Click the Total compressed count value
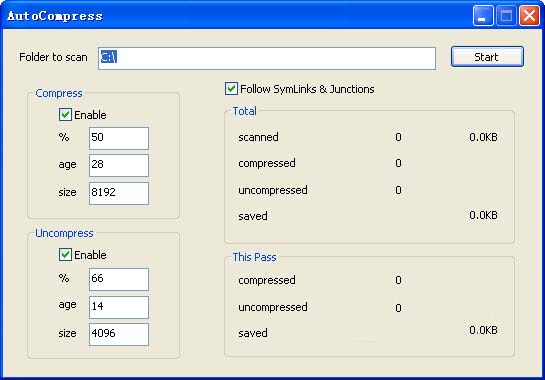Viewport: 545px width, 380px height. 398,163
